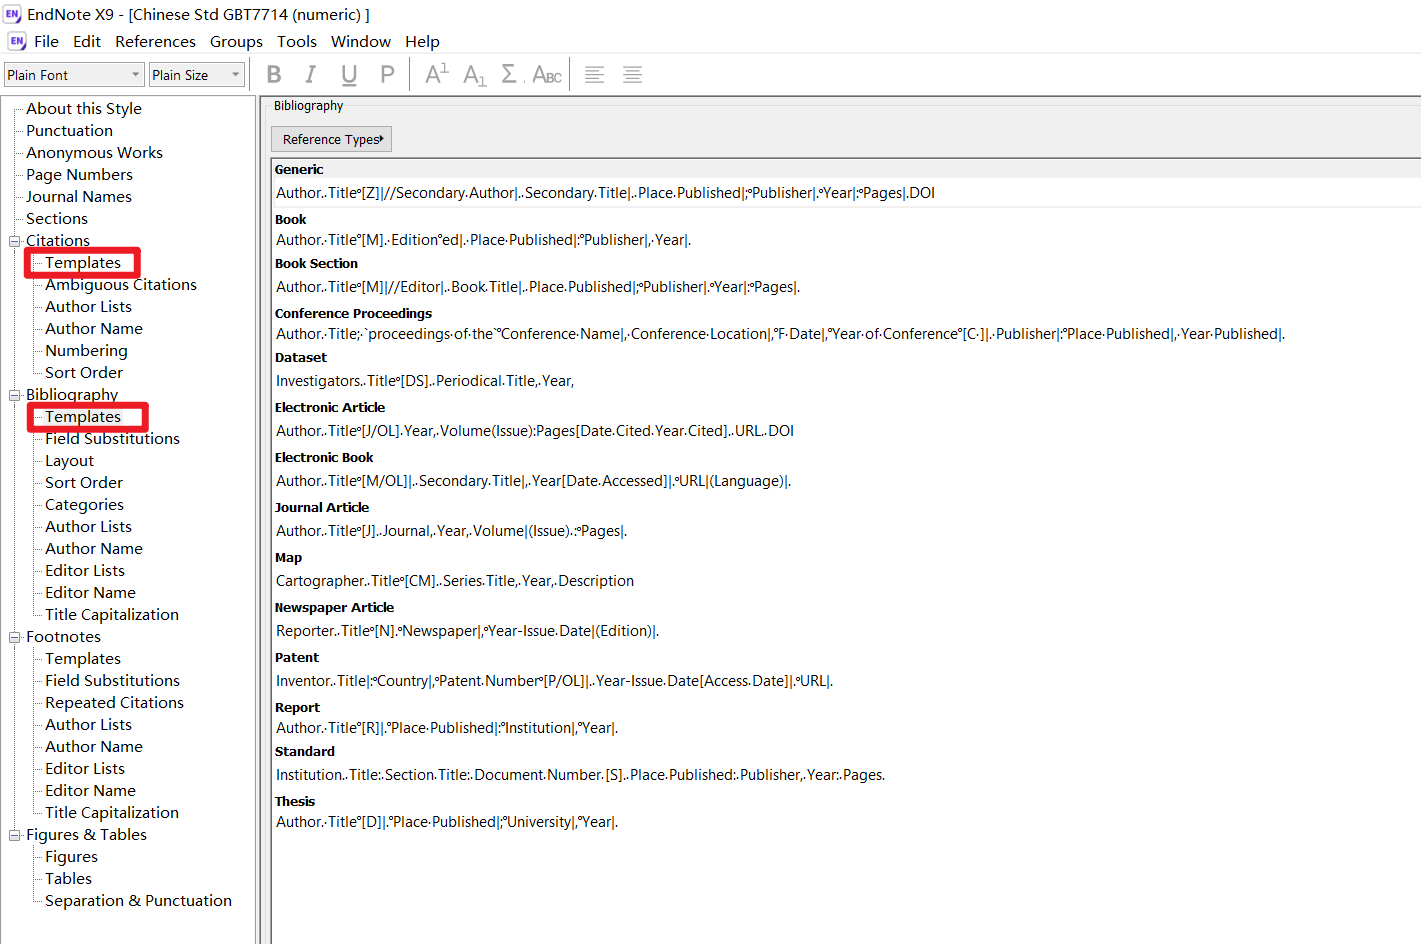The image size is (1421, 944).
Task: Open the Tools menu
Action: coord(297,41)
